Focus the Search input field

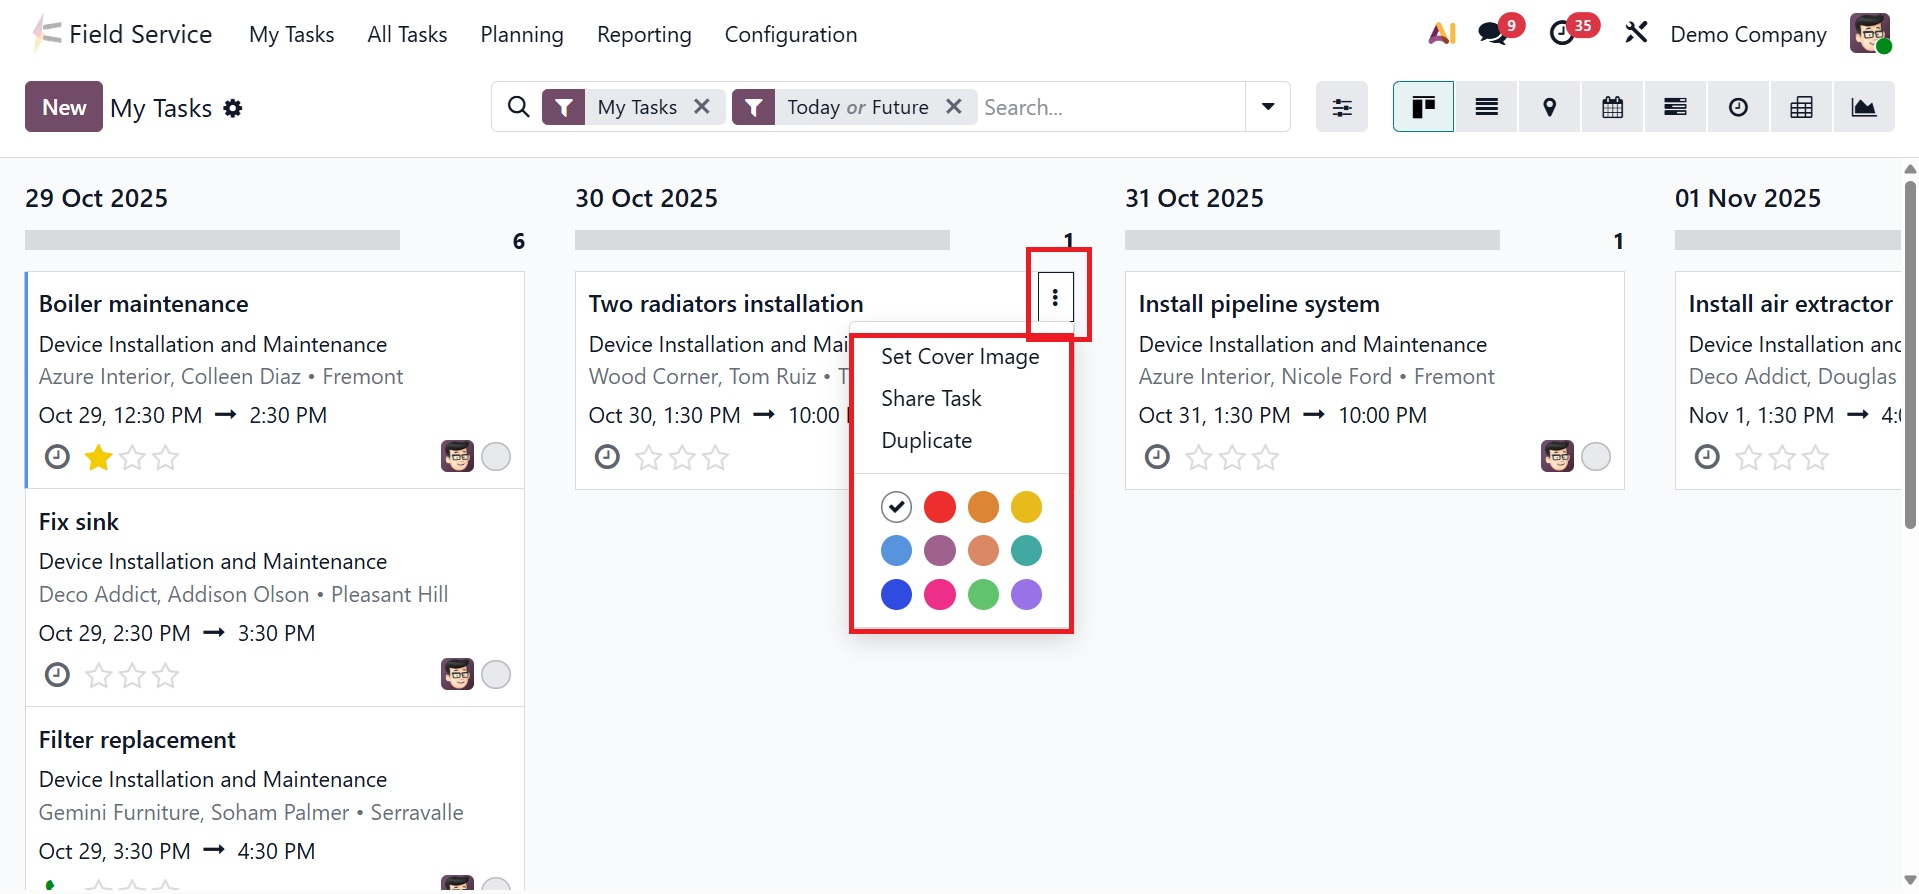[x=1110, y=107]
